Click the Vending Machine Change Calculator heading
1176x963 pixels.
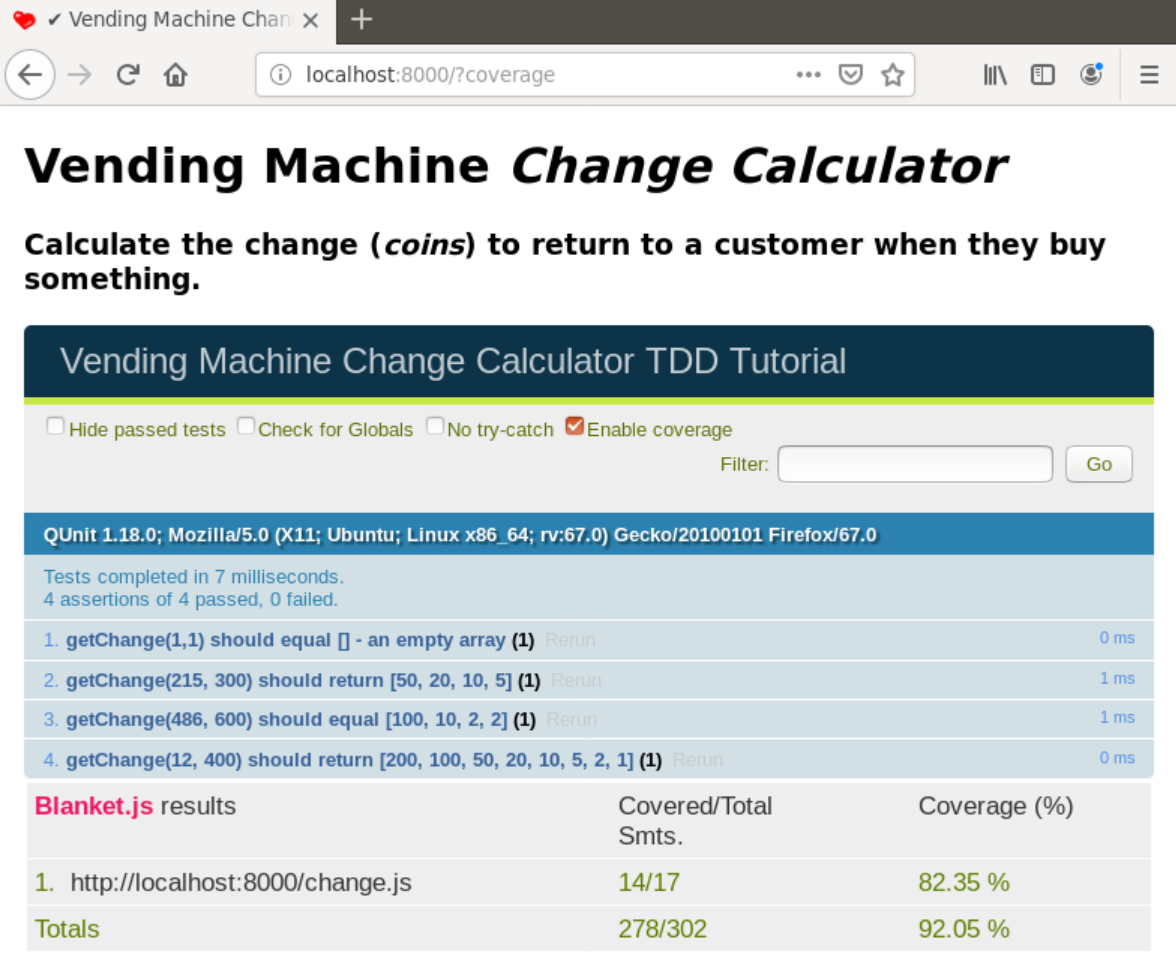coord(516,166)
